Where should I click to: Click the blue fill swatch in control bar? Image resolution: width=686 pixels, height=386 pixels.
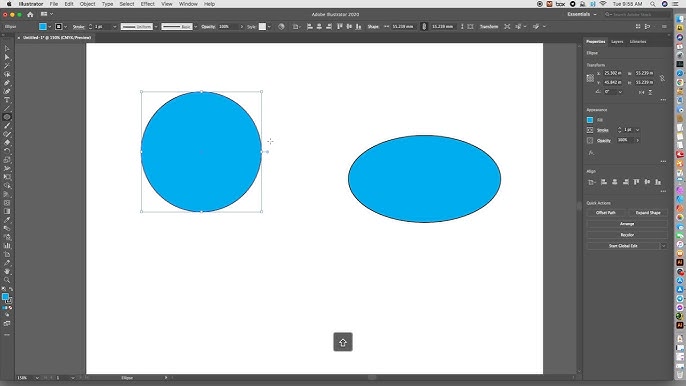coord(43,27)
